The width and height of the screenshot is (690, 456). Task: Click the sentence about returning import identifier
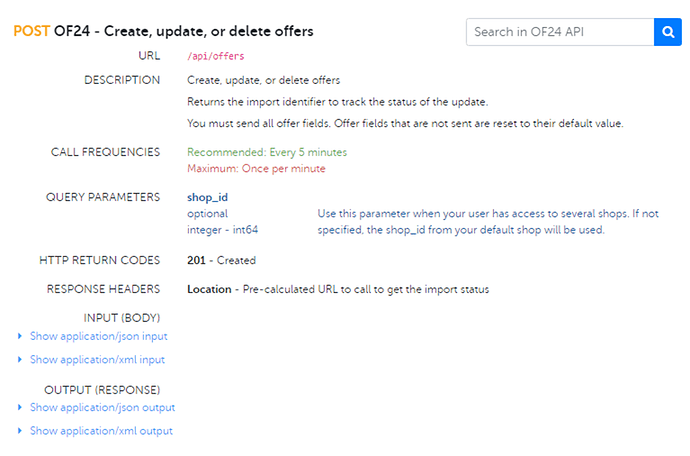tap(338, 102)
